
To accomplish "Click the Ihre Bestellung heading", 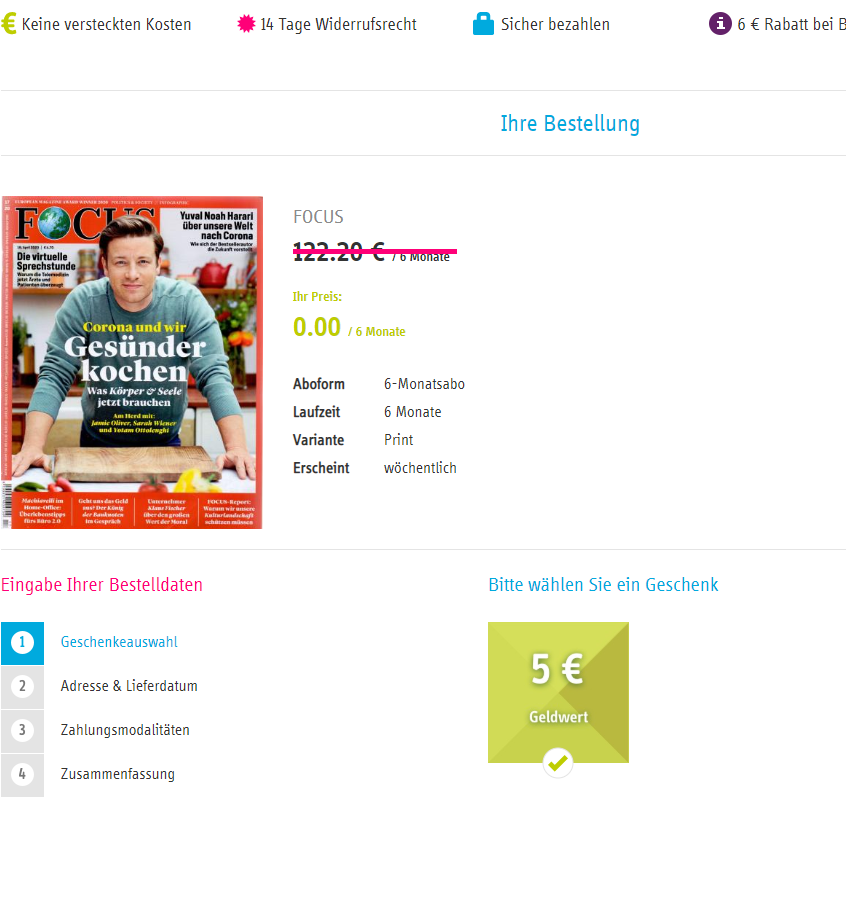I will coord(570,124).
